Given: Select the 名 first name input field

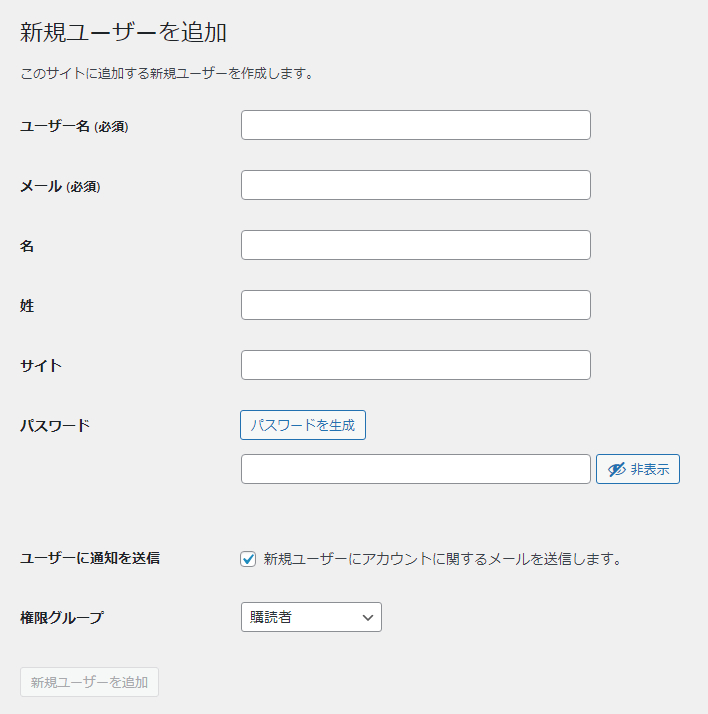Looking at the screenshot, I should click(x=415, y=245).
